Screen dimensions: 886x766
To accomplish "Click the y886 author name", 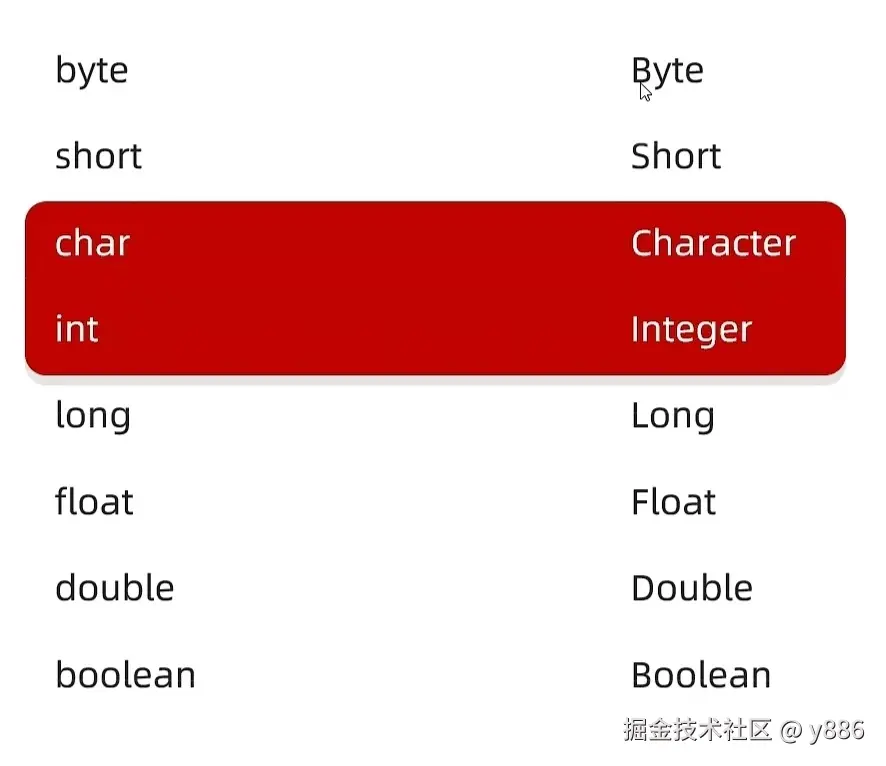I will (837, 731).
